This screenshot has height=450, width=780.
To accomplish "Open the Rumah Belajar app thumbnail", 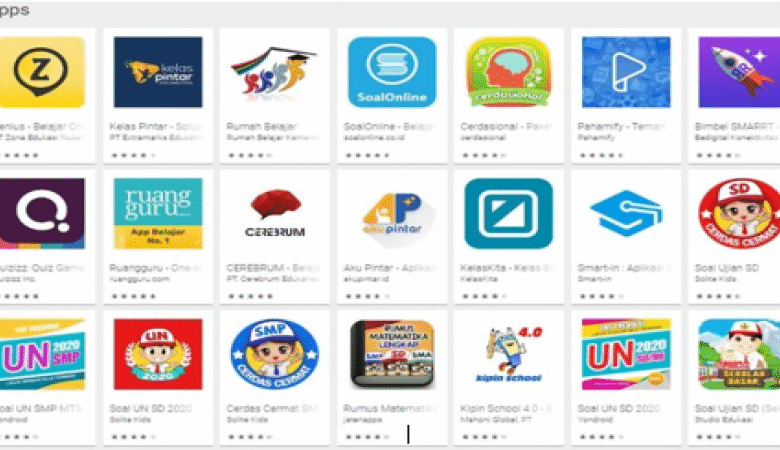I will coord(275,72).
